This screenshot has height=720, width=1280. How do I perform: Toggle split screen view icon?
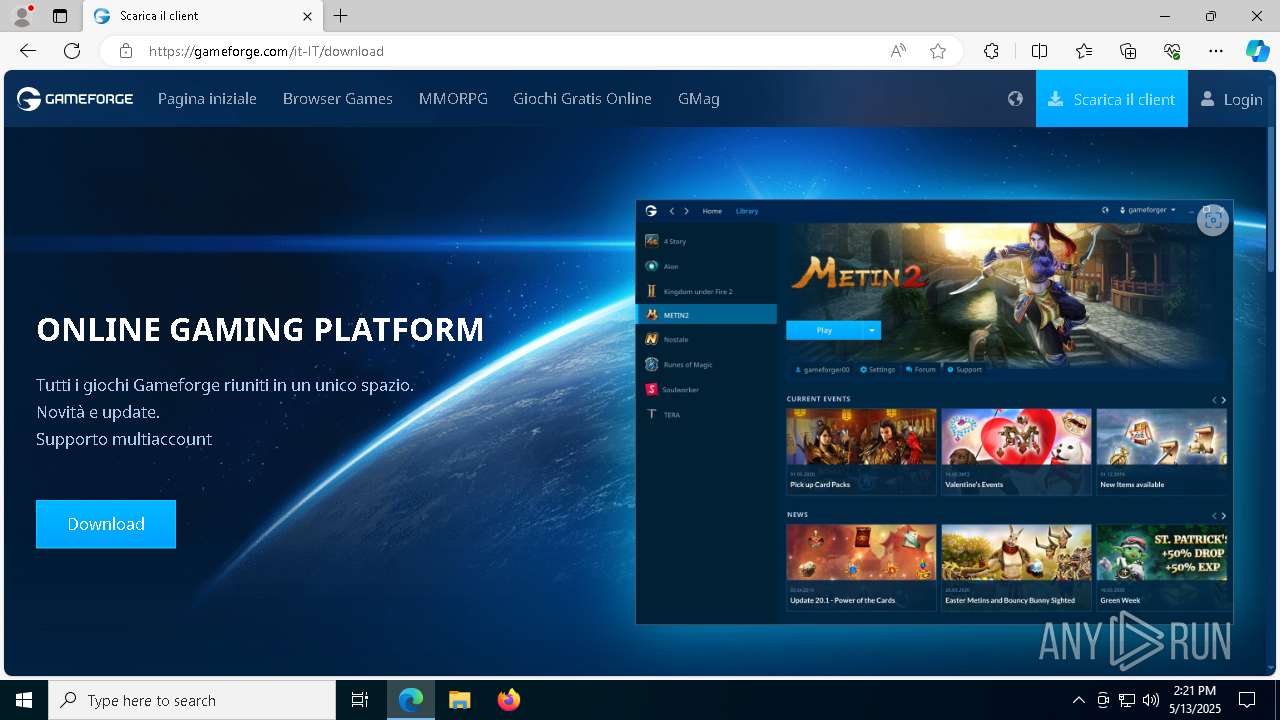coord(1039,51)
